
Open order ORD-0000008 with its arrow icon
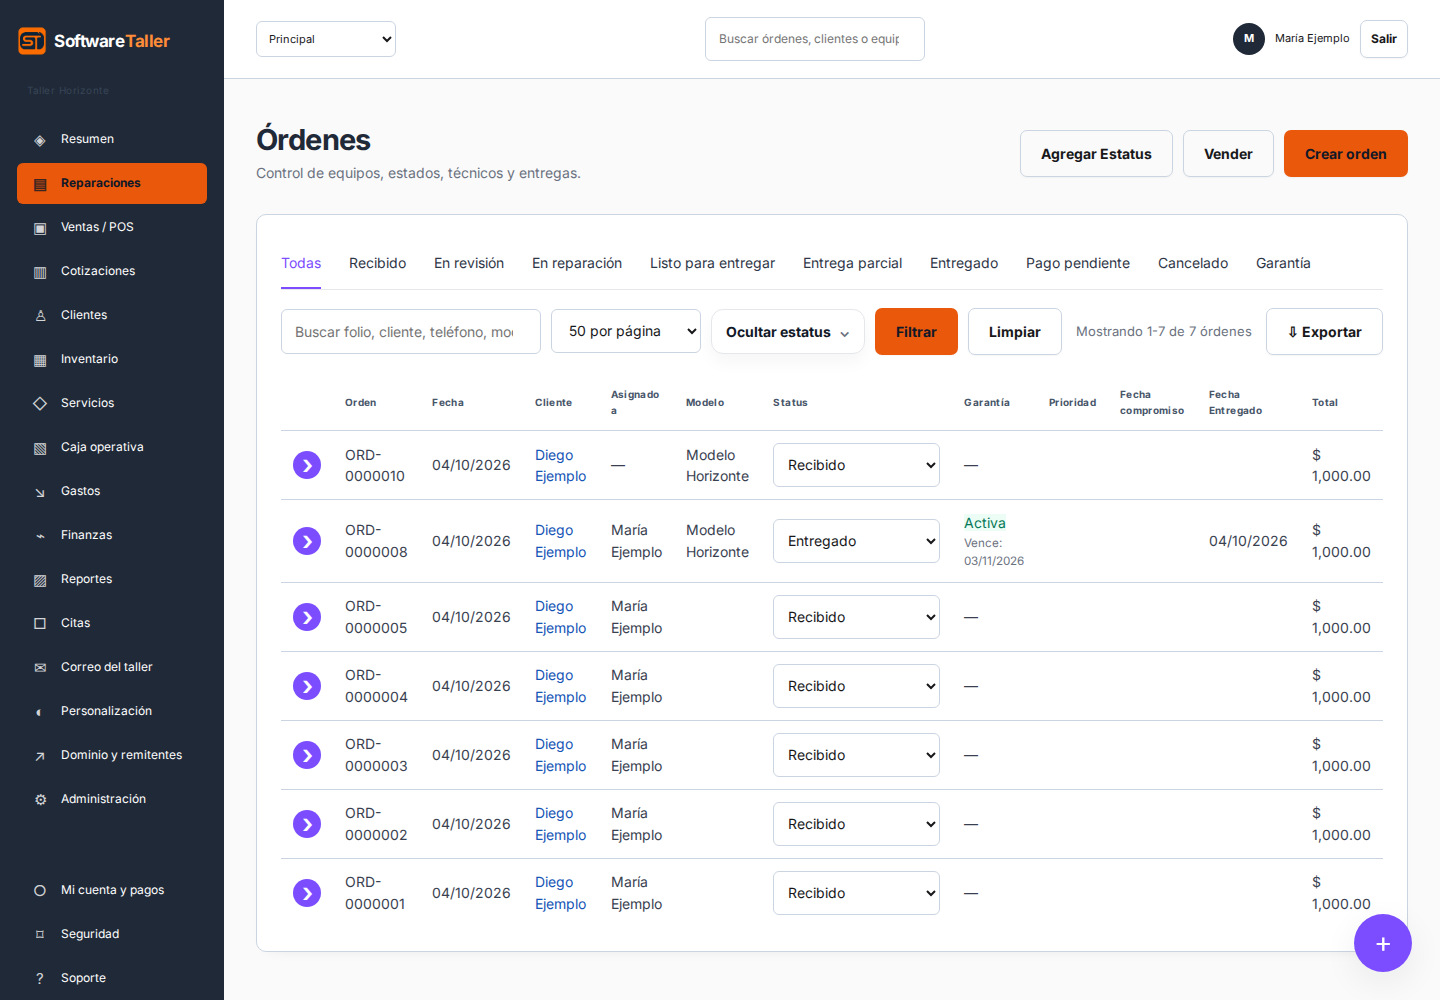tap(307, 541)
